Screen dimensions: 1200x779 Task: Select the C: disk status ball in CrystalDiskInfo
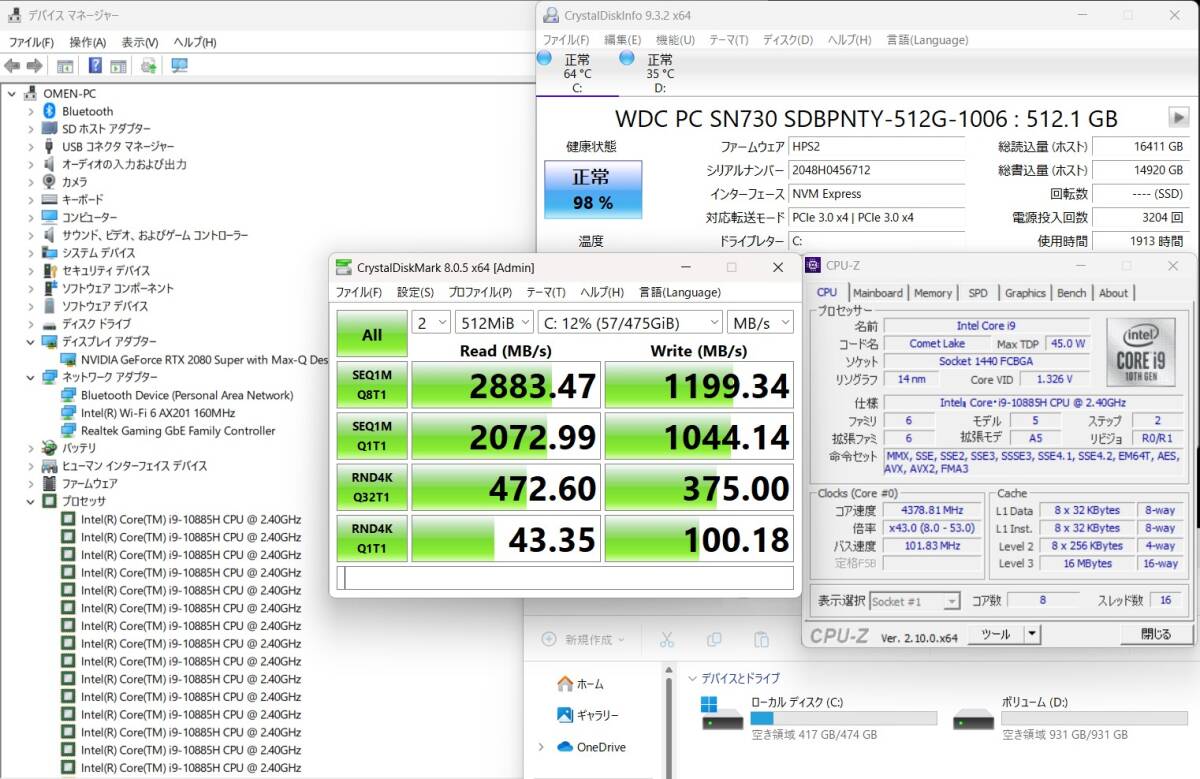click(x=544, y=59)
